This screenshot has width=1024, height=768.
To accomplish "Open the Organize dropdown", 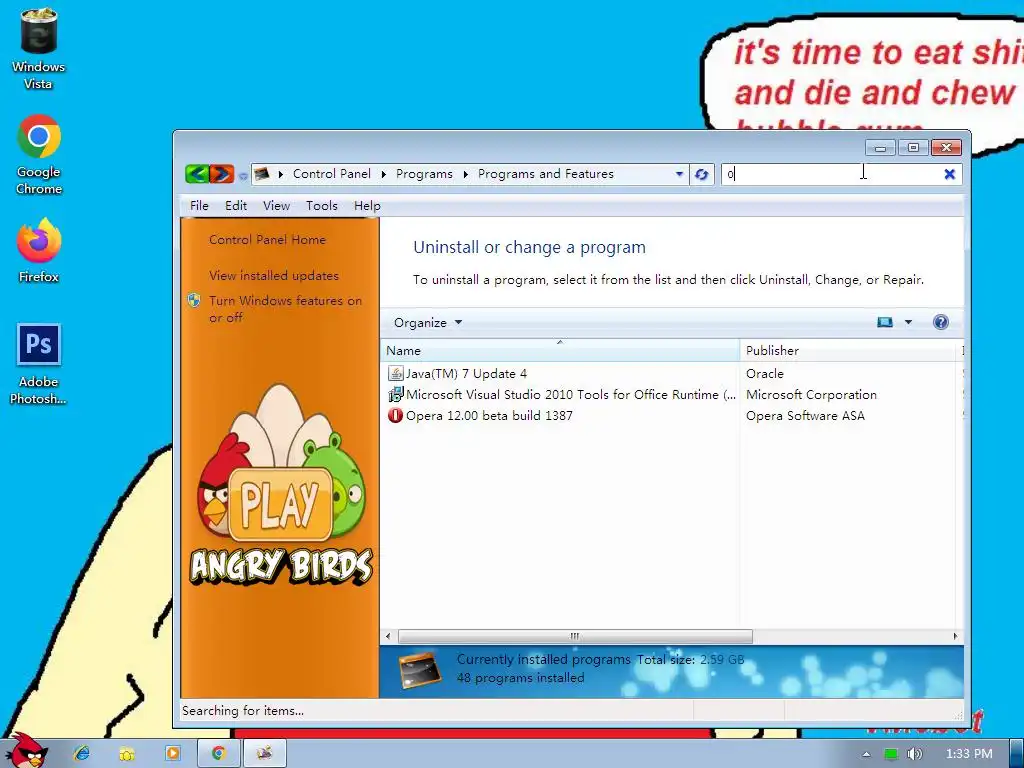I will pos(428,323).
